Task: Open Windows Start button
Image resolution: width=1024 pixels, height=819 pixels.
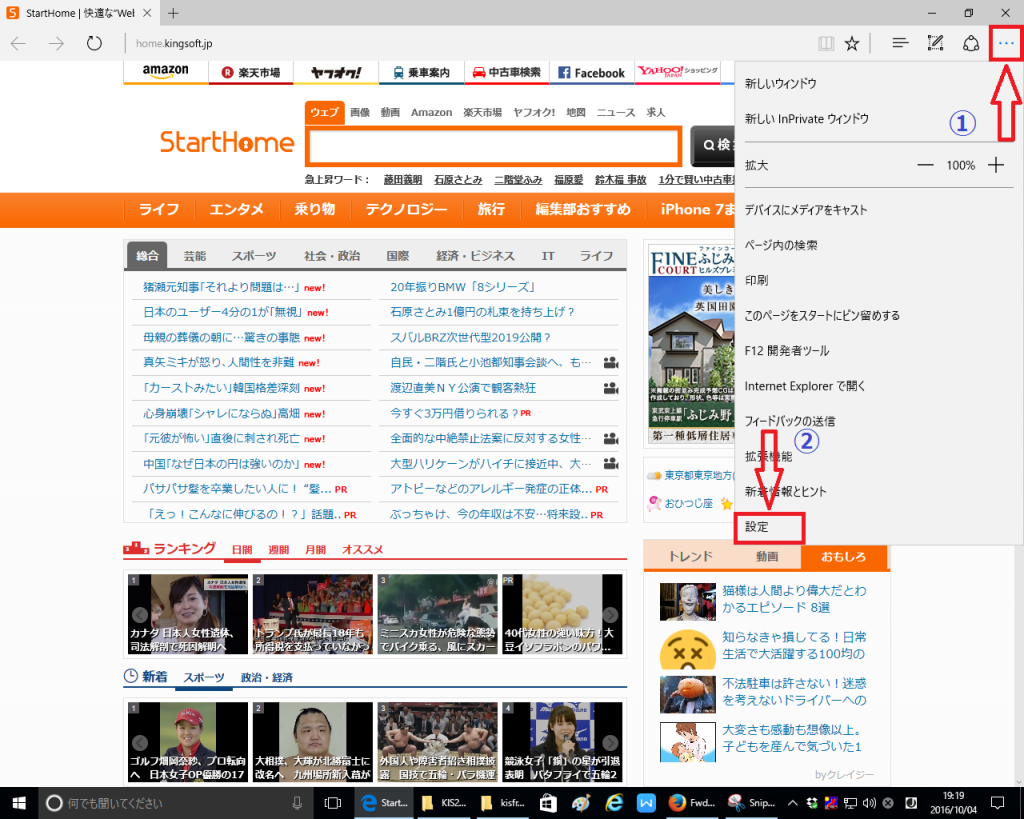Action: [x=18, y=803]
